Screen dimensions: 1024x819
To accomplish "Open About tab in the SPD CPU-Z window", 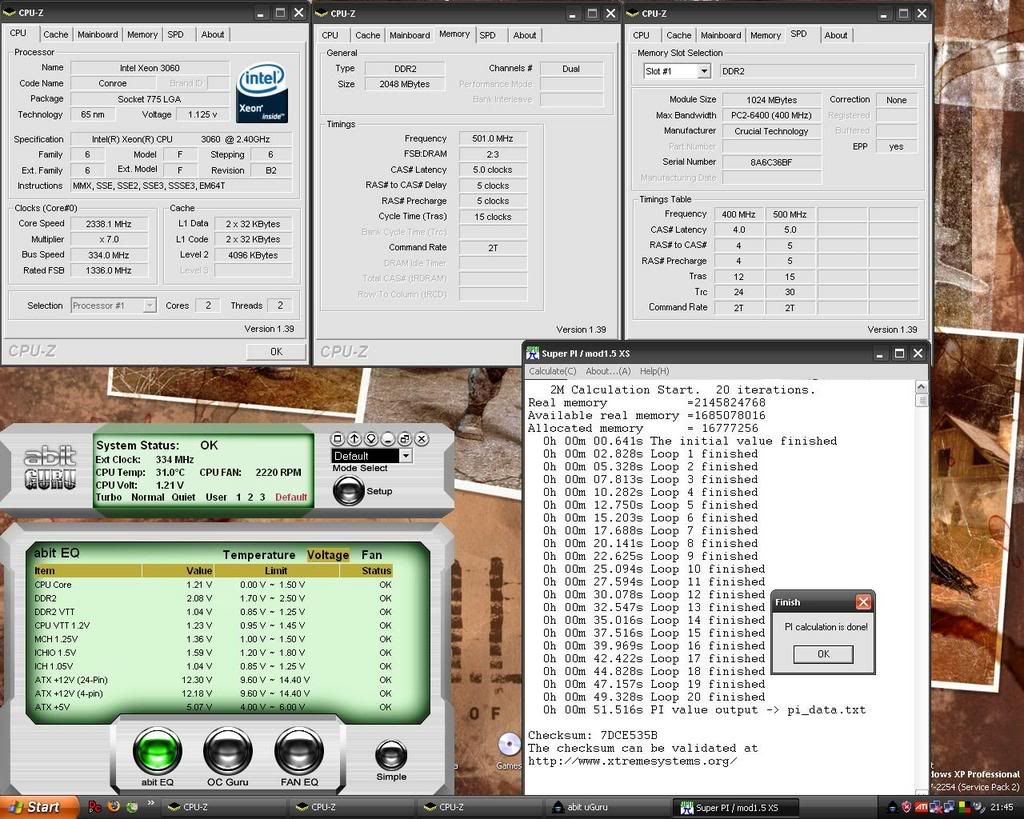I will [x=836, y=35].
